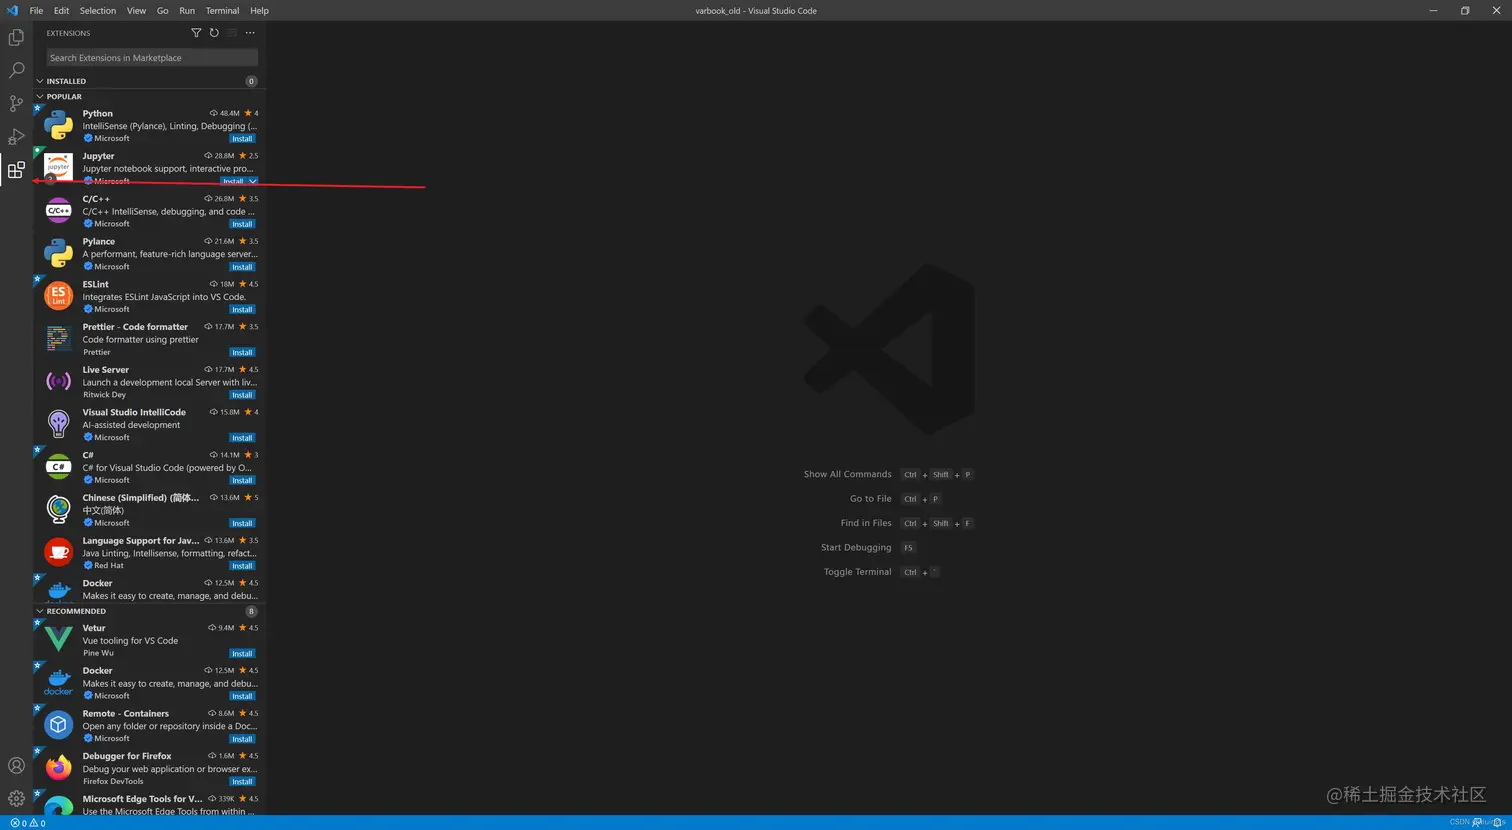Install the Vetur extension
1512x830 pixels.
[242, 654]
